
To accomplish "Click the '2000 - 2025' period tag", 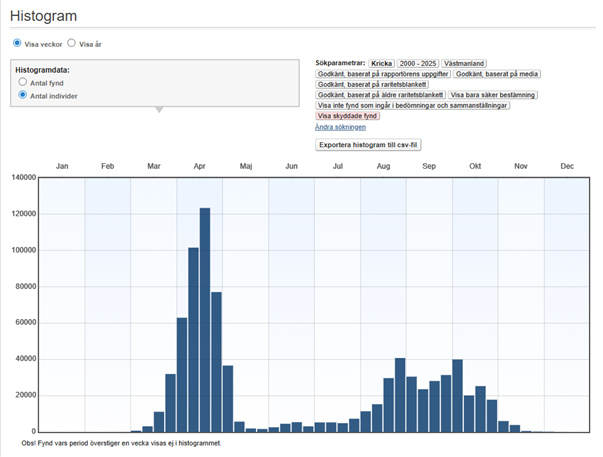I will [418, 63].
